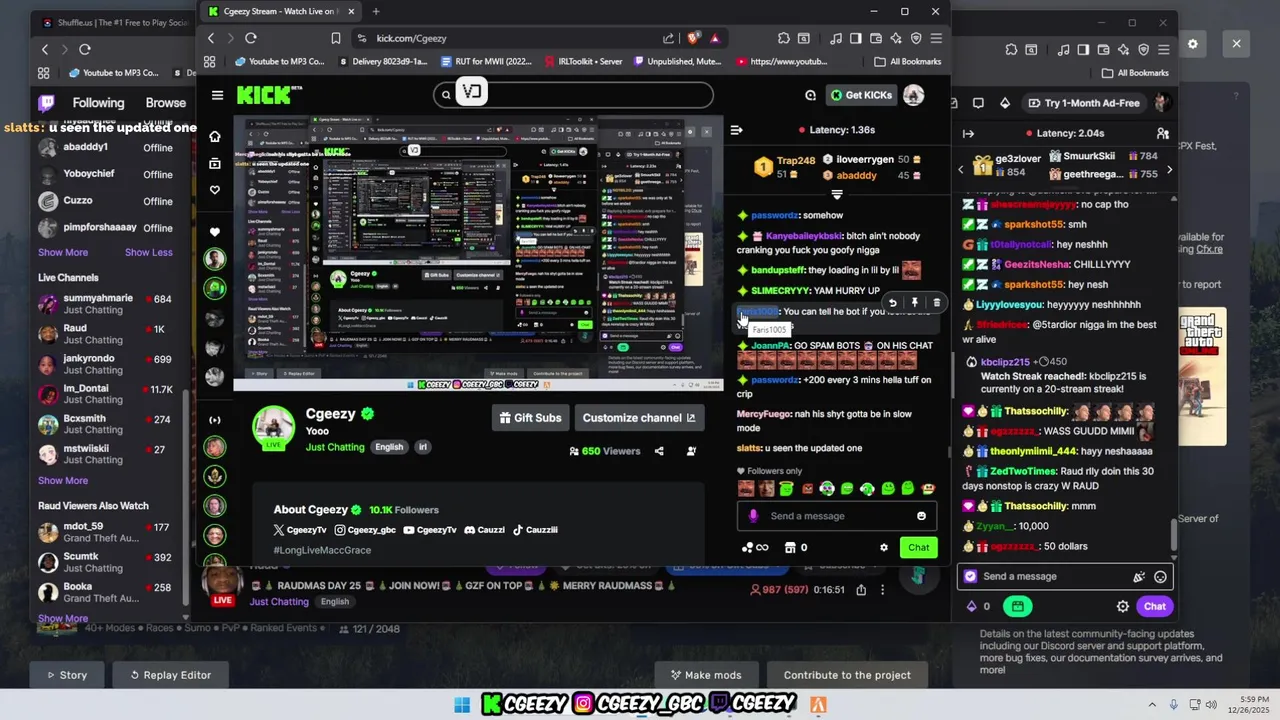
Task: Open the Windows Start button
Action: 462,705
